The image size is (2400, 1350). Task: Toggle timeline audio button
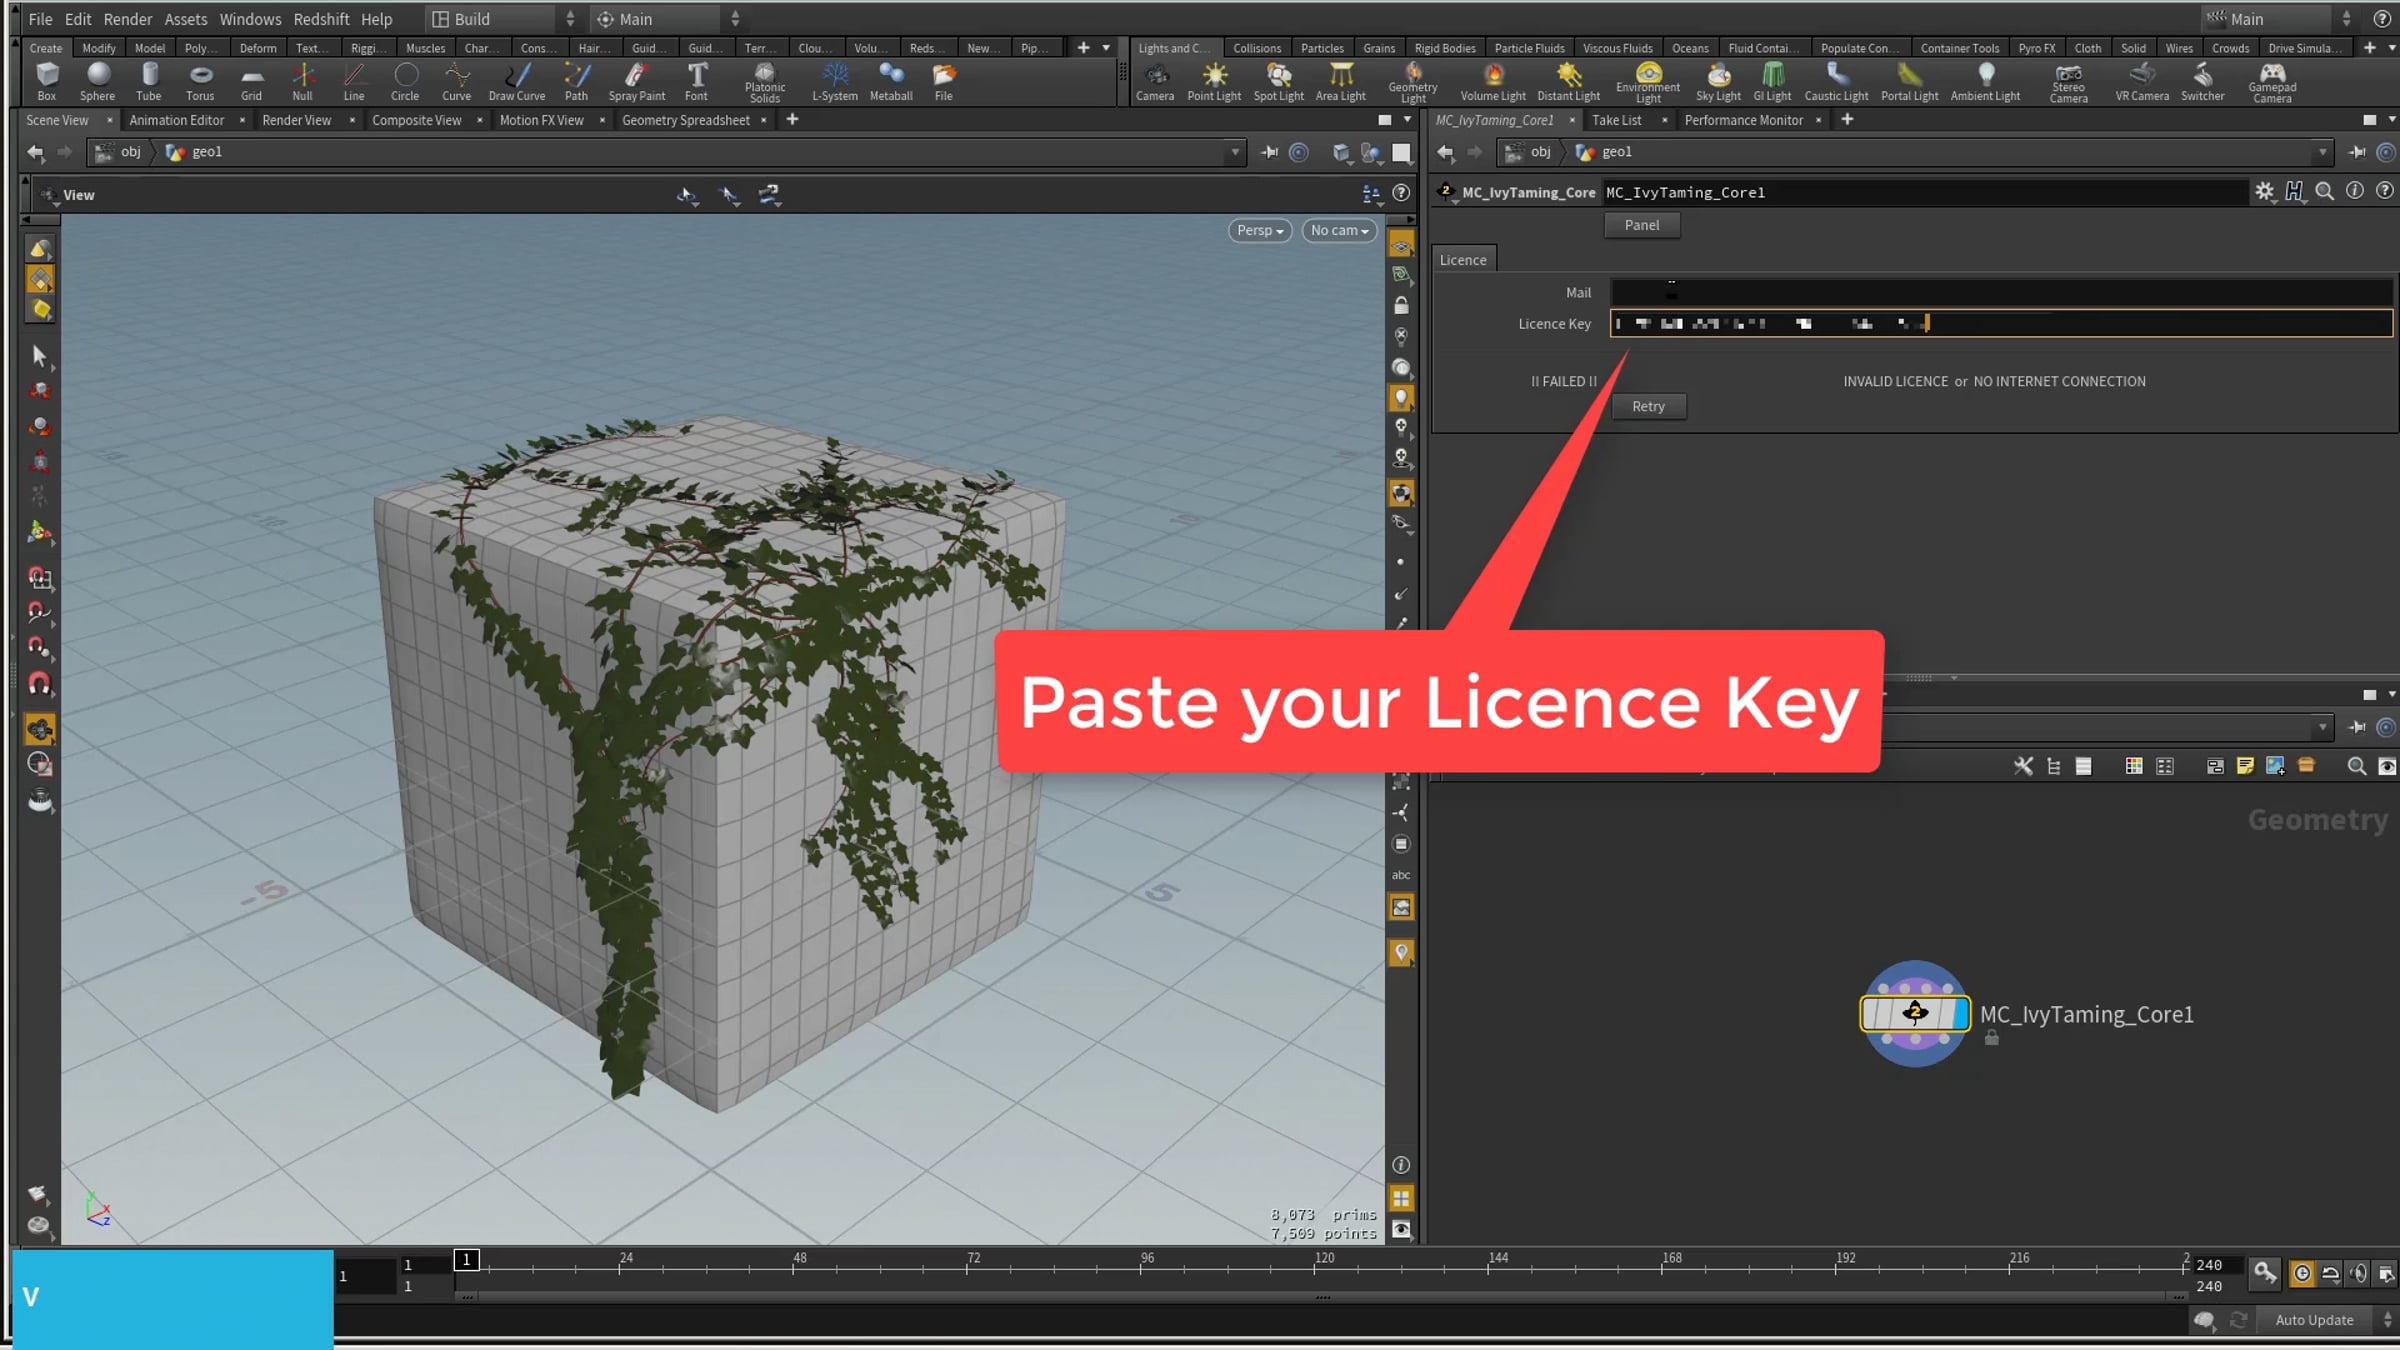[2358, 1273]
